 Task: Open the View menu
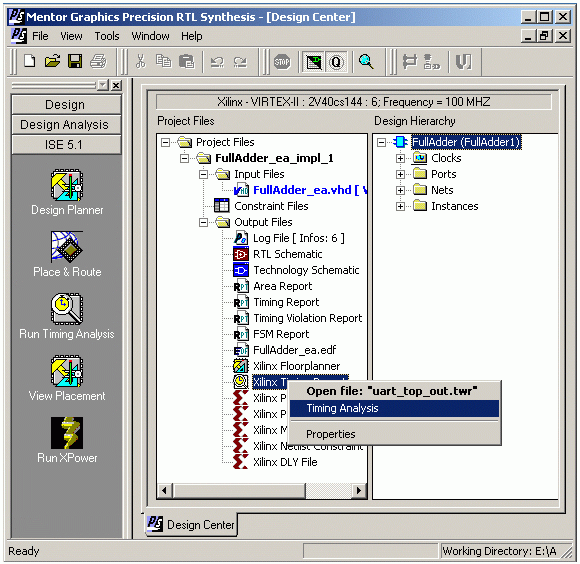[71, 36]
